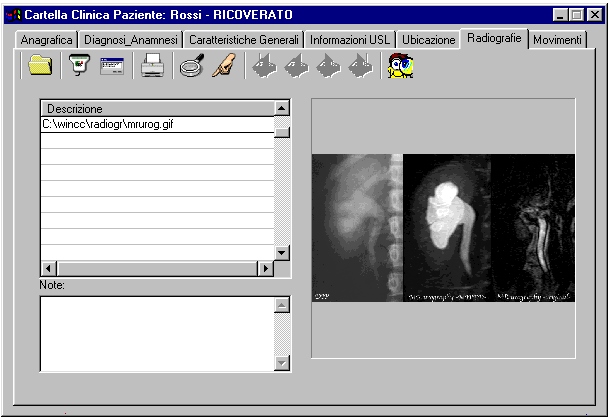The height and width of the screenshot is (420, 610).
Task: Select the magnifying glass search icon
Action: coord(192,65)
